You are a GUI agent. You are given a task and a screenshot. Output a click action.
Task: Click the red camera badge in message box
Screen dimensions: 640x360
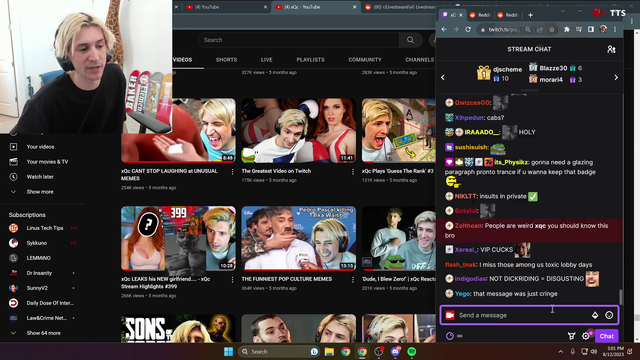pos(450,315)
